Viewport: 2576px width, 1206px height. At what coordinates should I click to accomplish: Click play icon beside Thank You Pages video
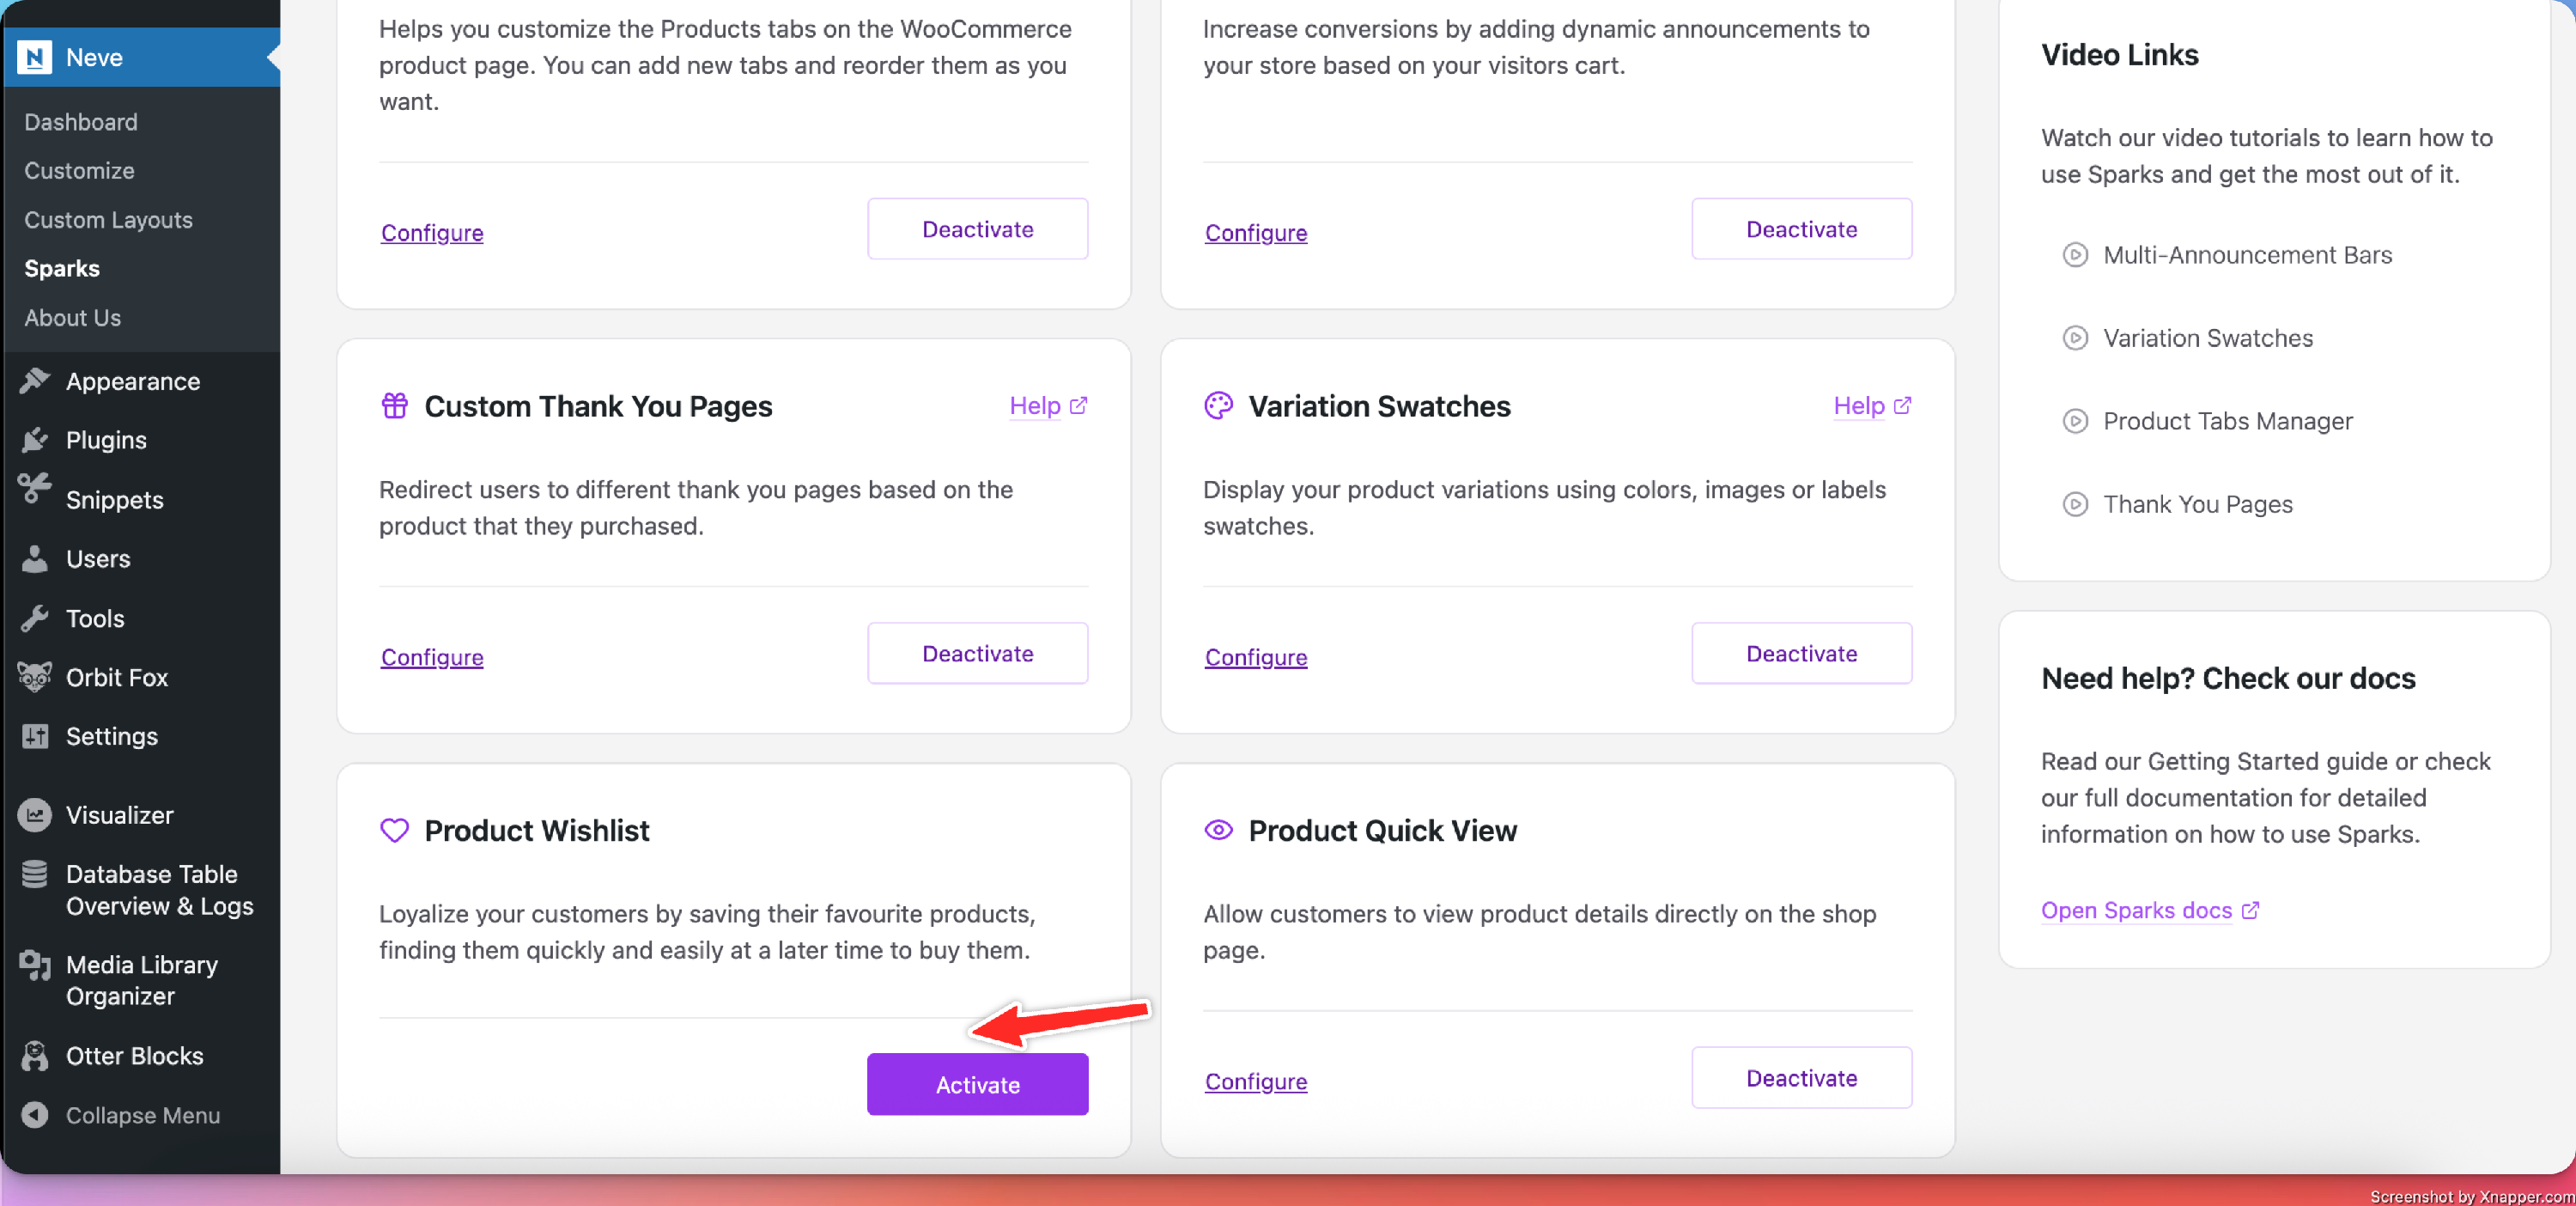click(x=2075, y=504)
